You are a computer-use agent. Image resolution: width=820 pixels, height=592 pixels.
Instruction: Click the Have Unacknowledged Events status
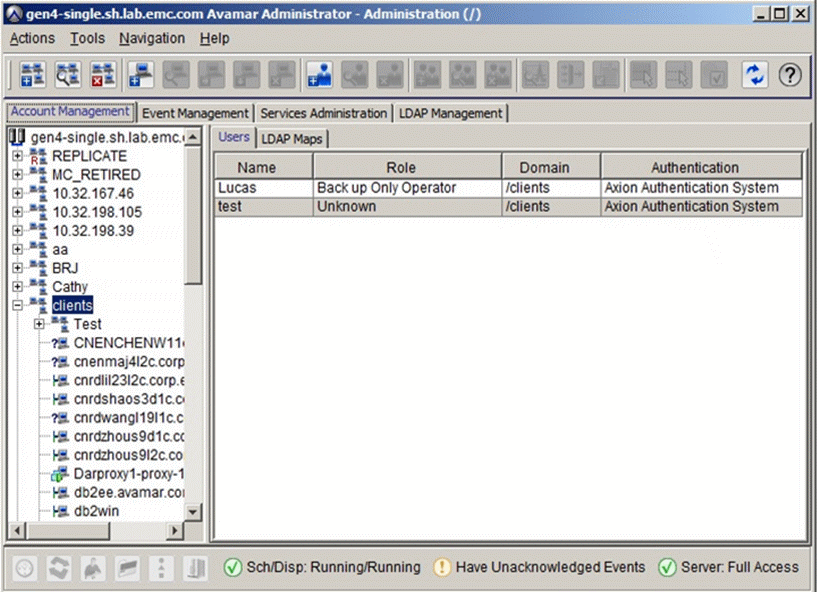tap(539, 567)
